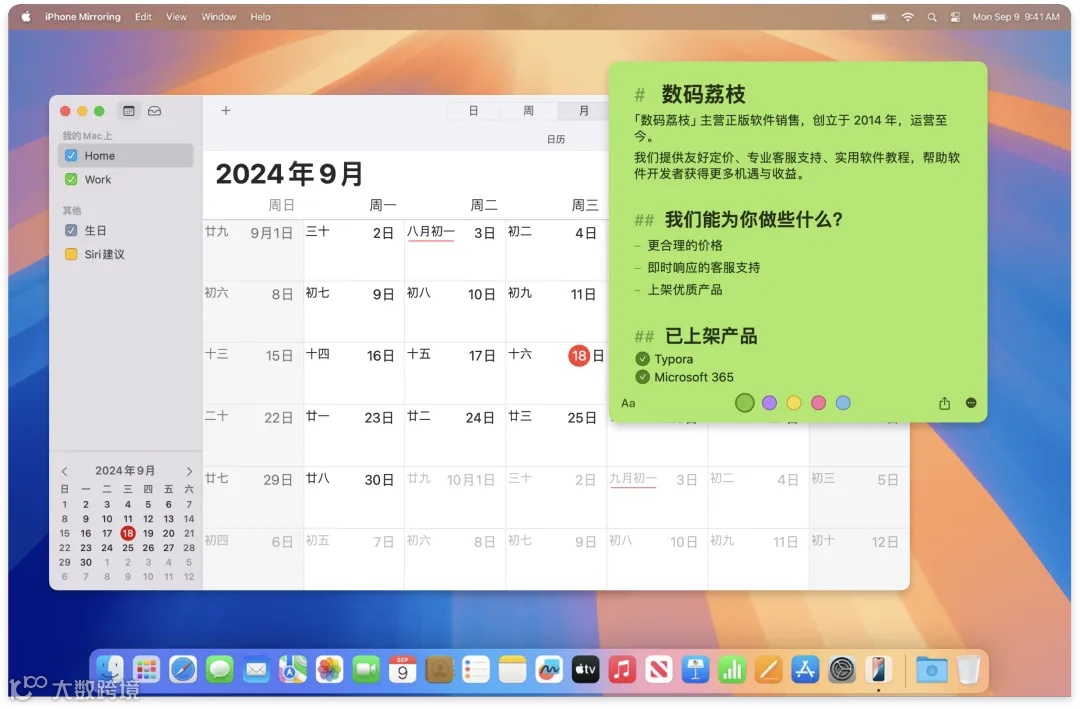This screenshot has height=709, width=1080.
Task: Toggle the Home calendar checkbox
Action: coord(71,156)
